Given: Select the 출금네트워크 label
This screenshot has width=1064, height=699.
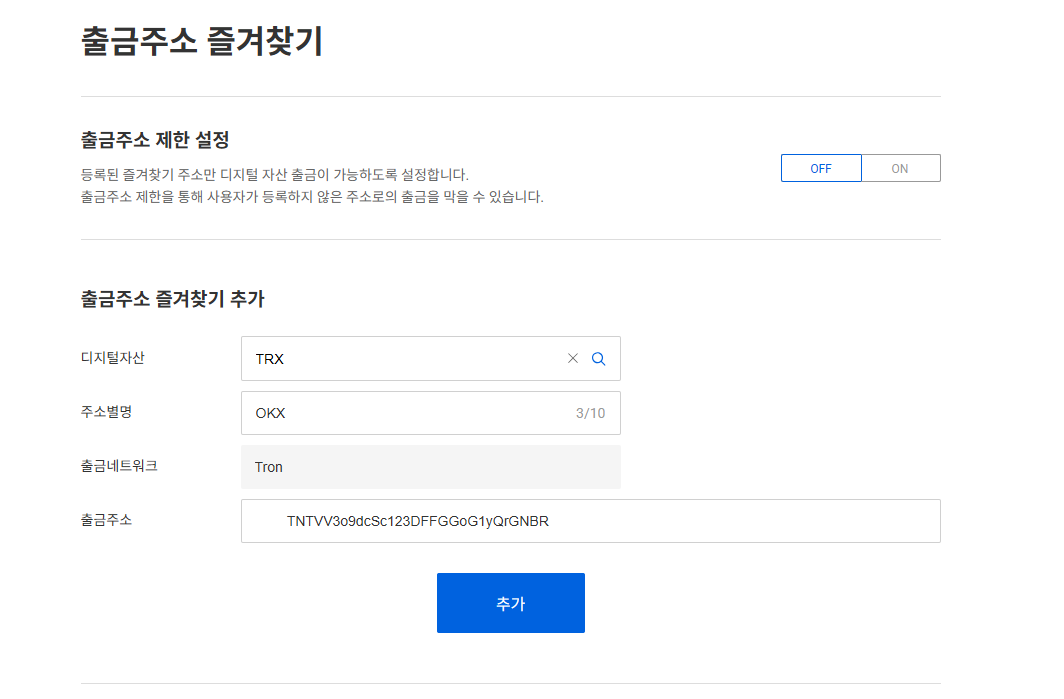Looking at the screenshot, I should pos(119,466).
